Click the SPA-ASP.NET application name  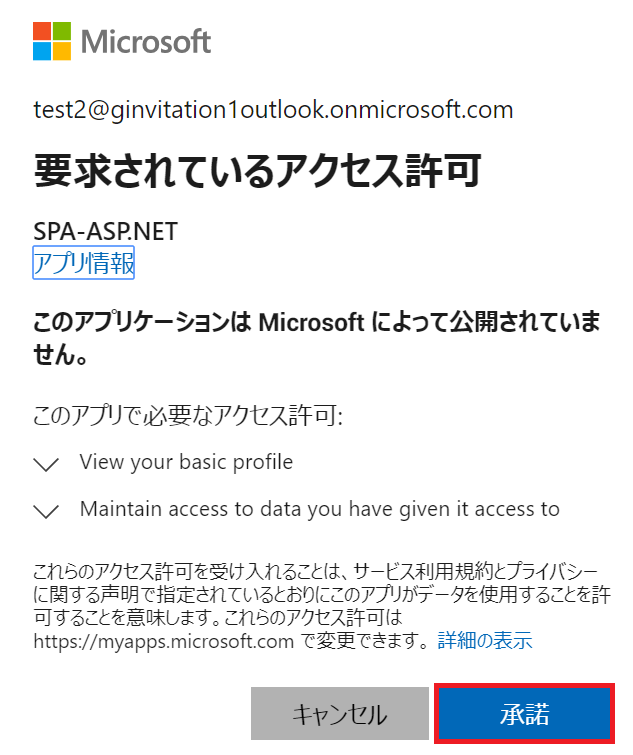[105, 232]
